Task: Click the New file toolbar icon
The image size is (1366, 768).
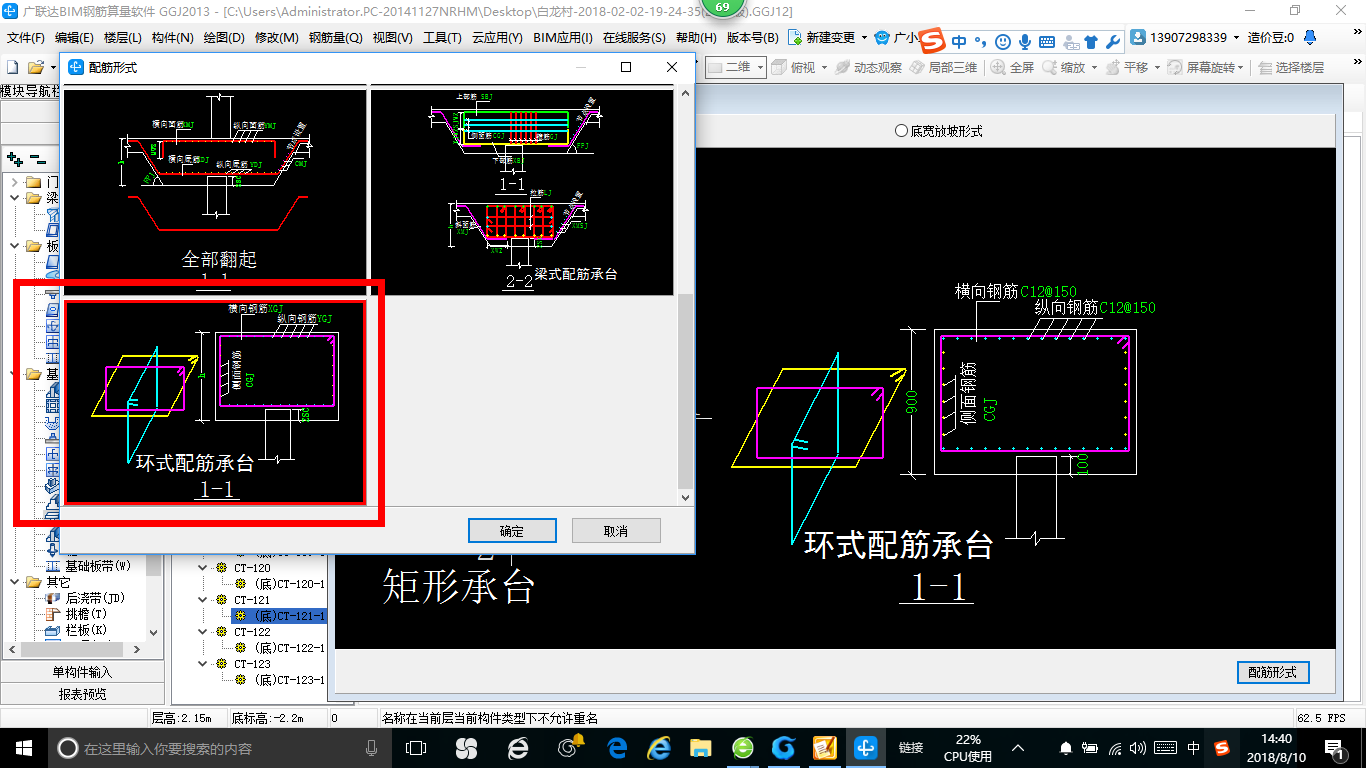Action: click(x=13, y=67)
